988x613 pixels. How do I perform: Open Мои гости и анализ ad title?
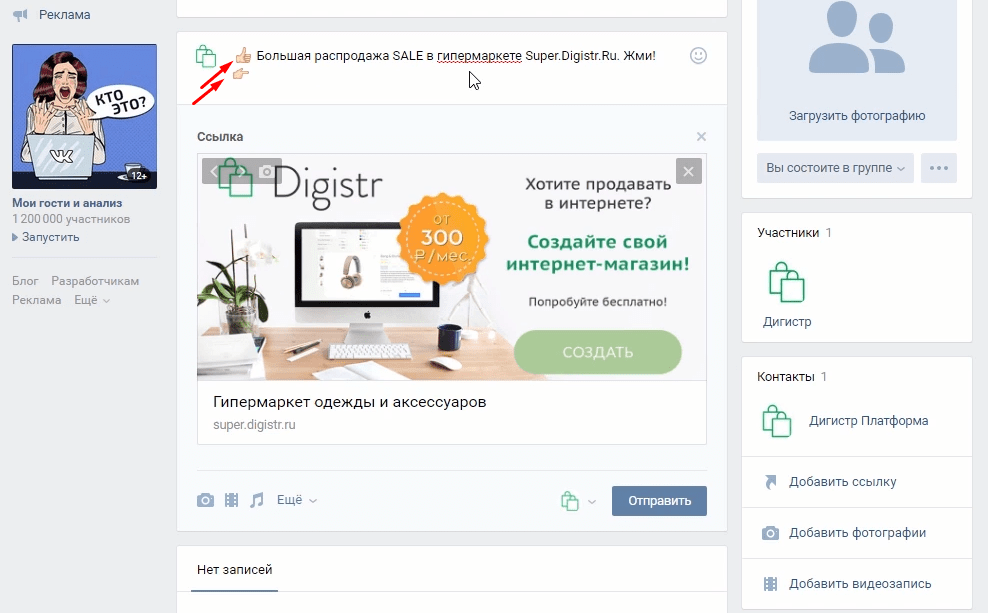click(67, 203)
